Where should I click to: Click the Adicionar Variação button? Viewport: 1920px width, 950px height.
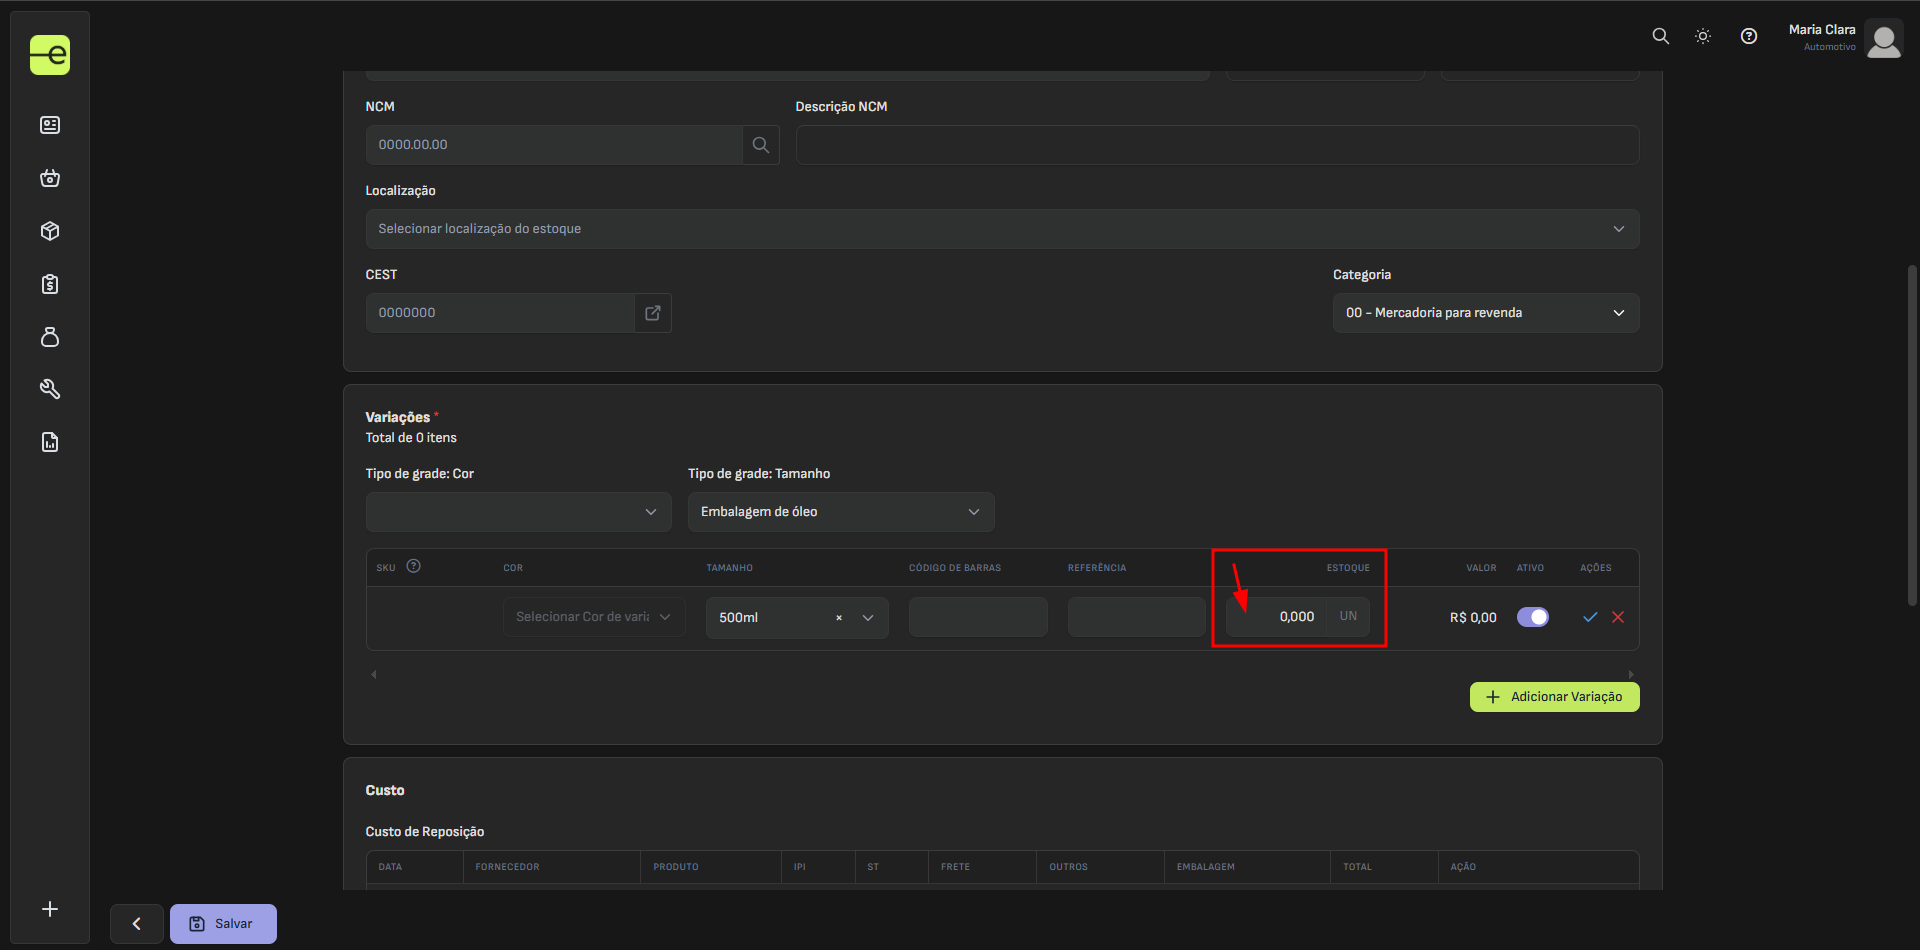[1554, 697]
